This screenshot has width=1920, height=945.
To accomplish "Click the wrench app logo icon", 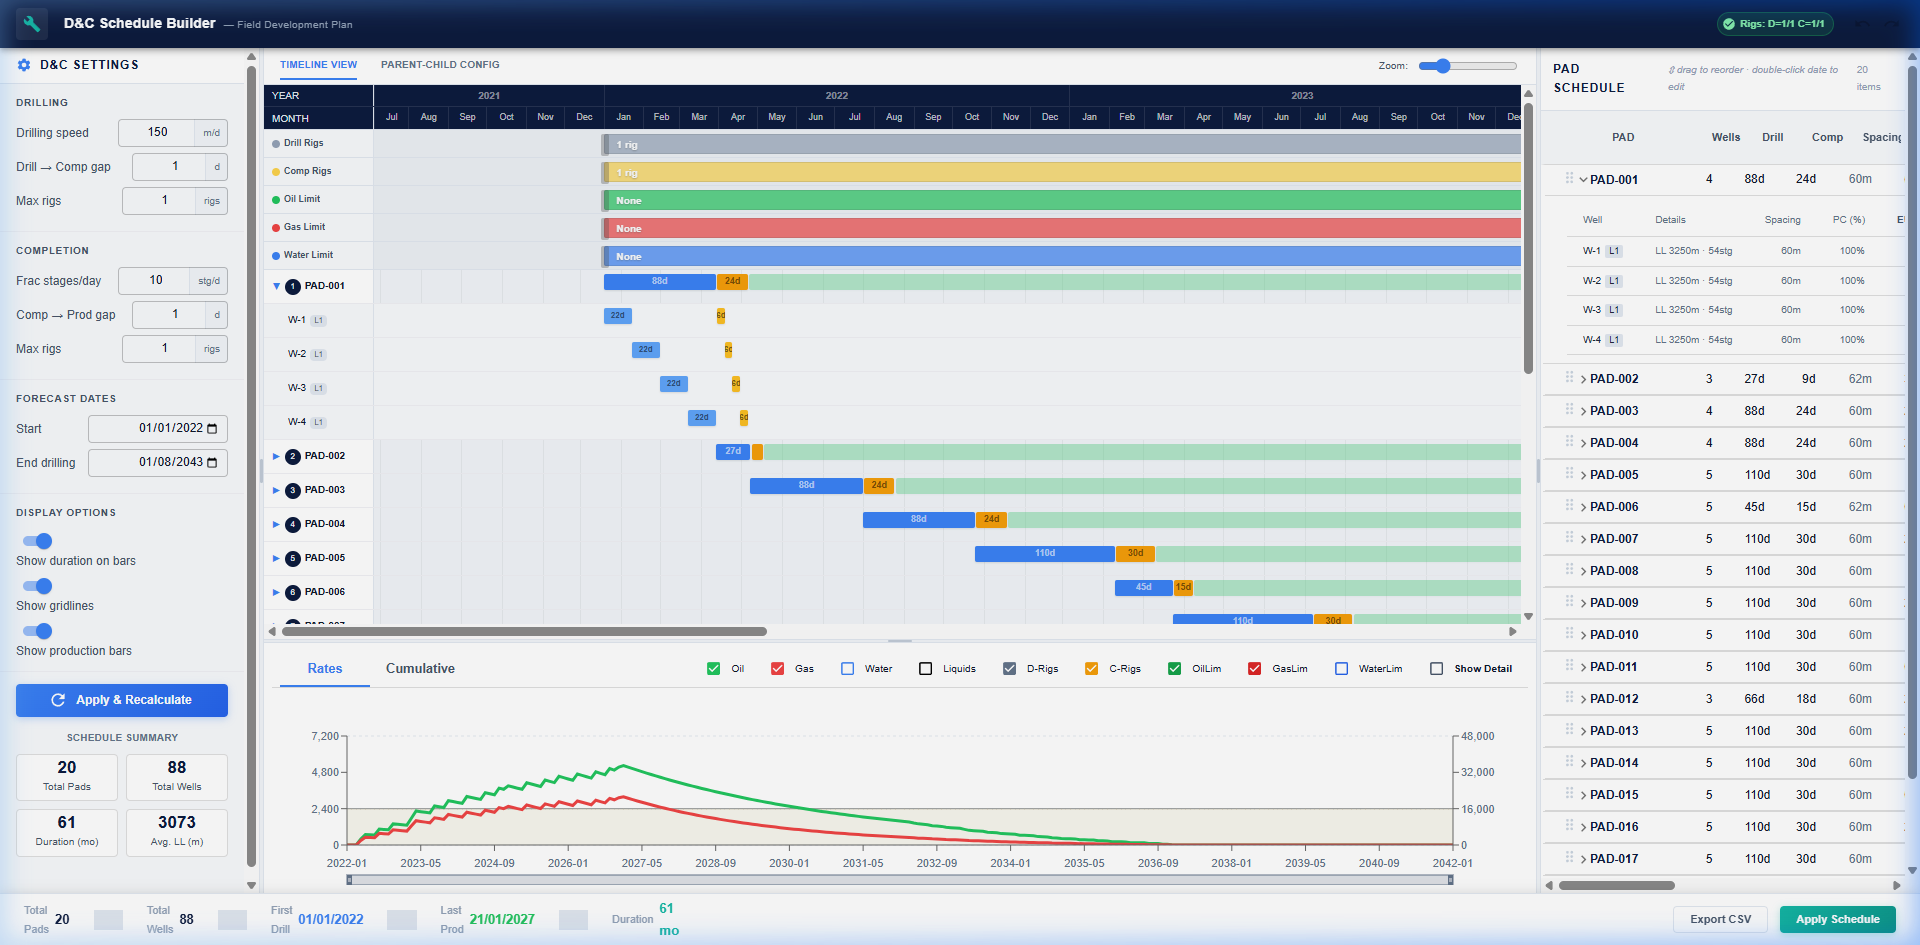I will click(32, 24).
